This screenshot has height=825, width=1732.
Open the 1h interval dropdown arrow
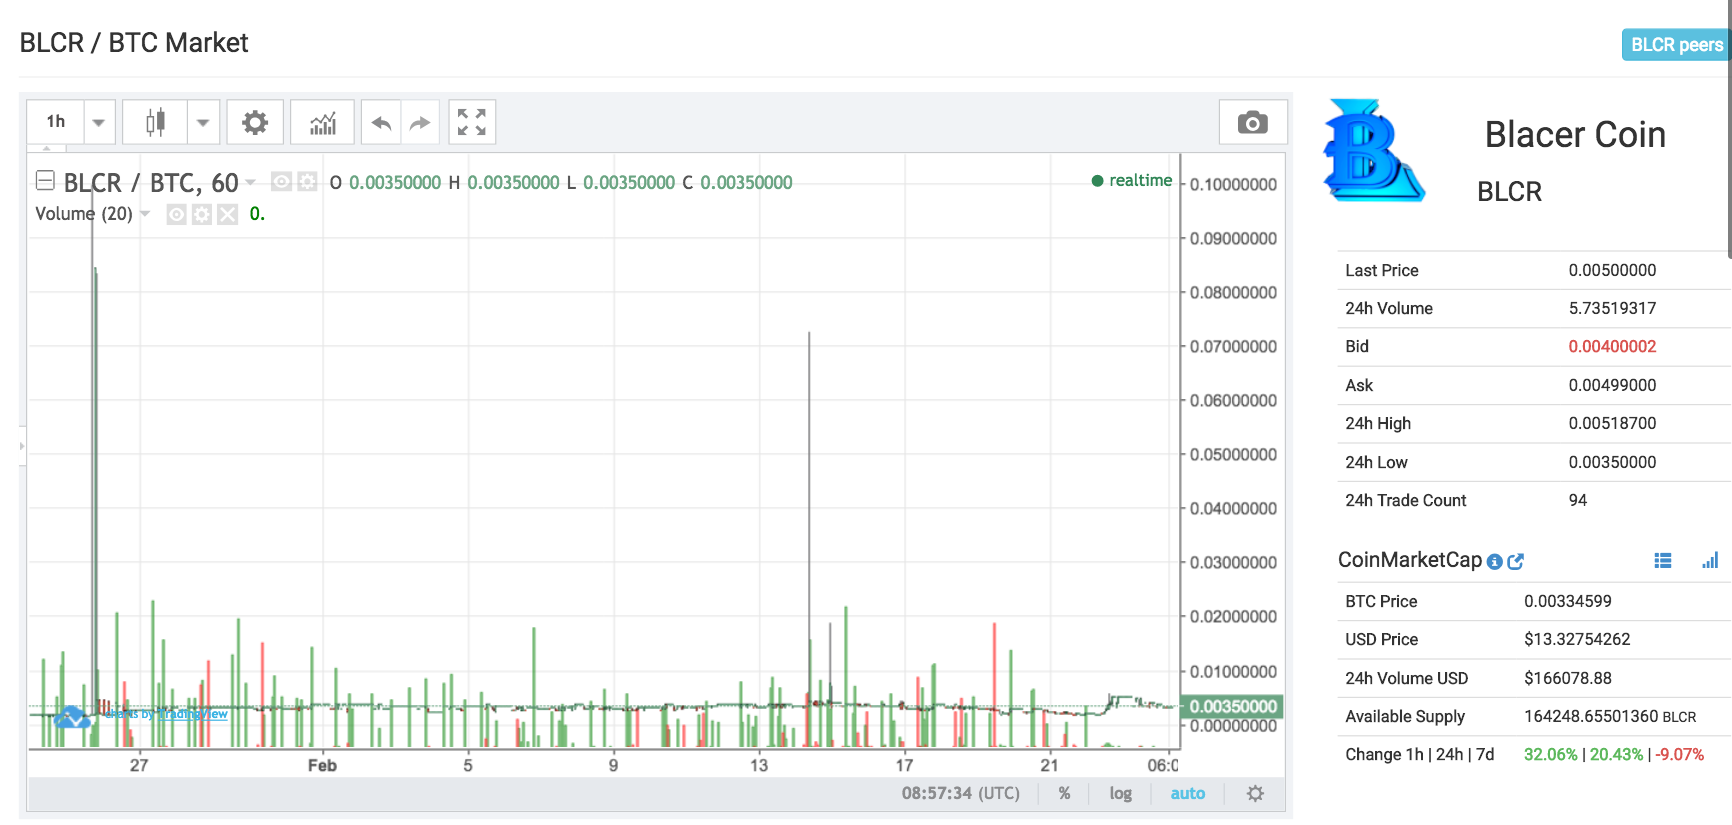click(99, 123)
